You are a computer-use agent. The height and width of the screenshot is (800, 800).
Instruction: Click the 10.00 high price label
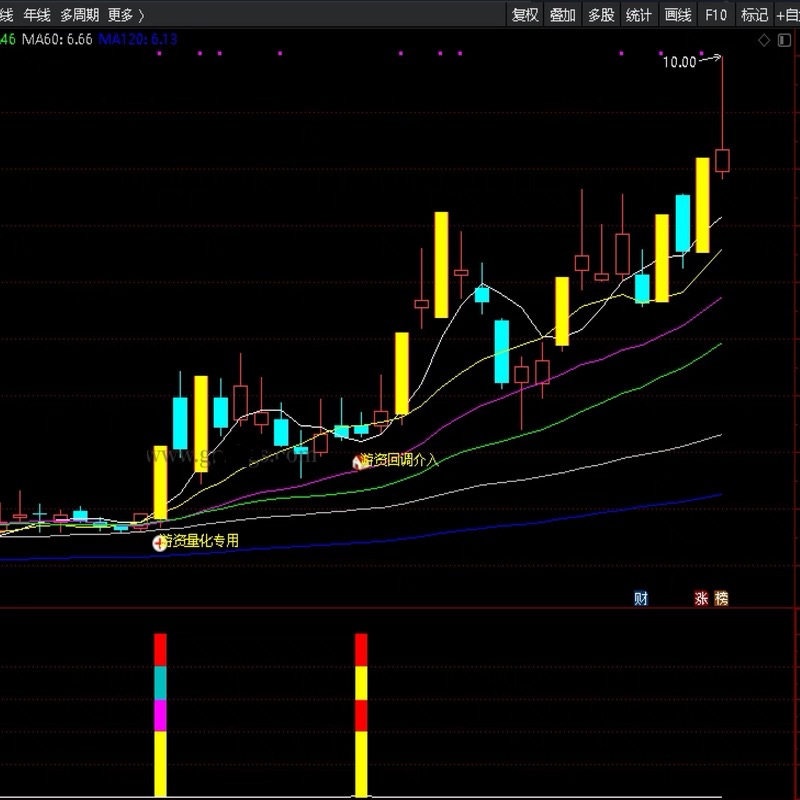[679, 62]
